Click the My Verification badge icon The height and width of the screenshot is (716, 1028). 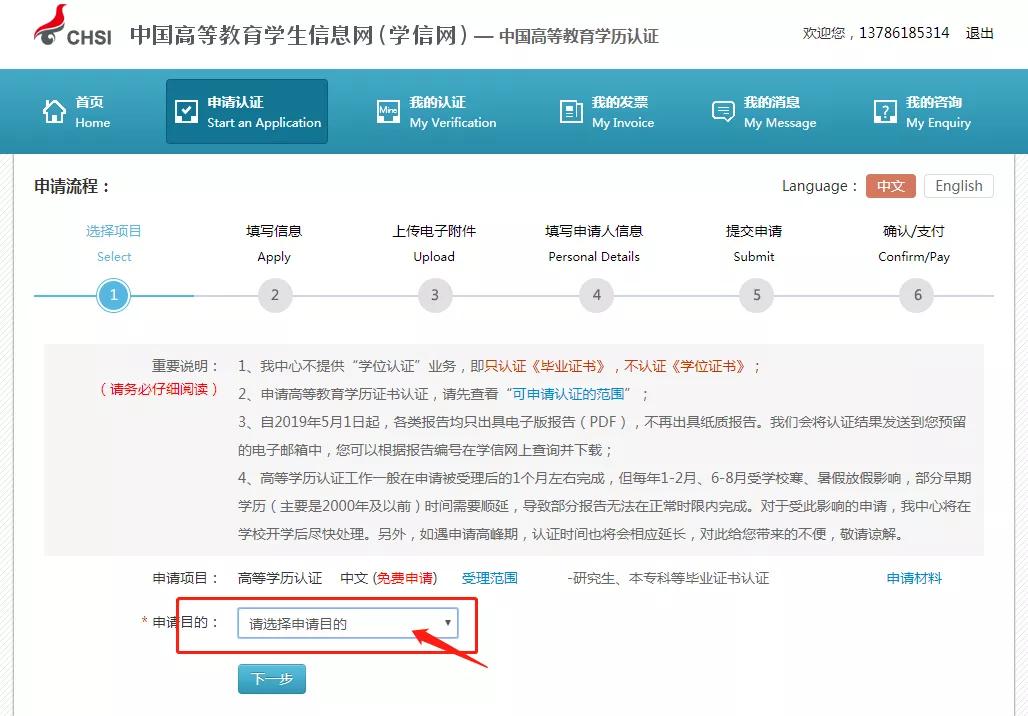pos(389,111)
